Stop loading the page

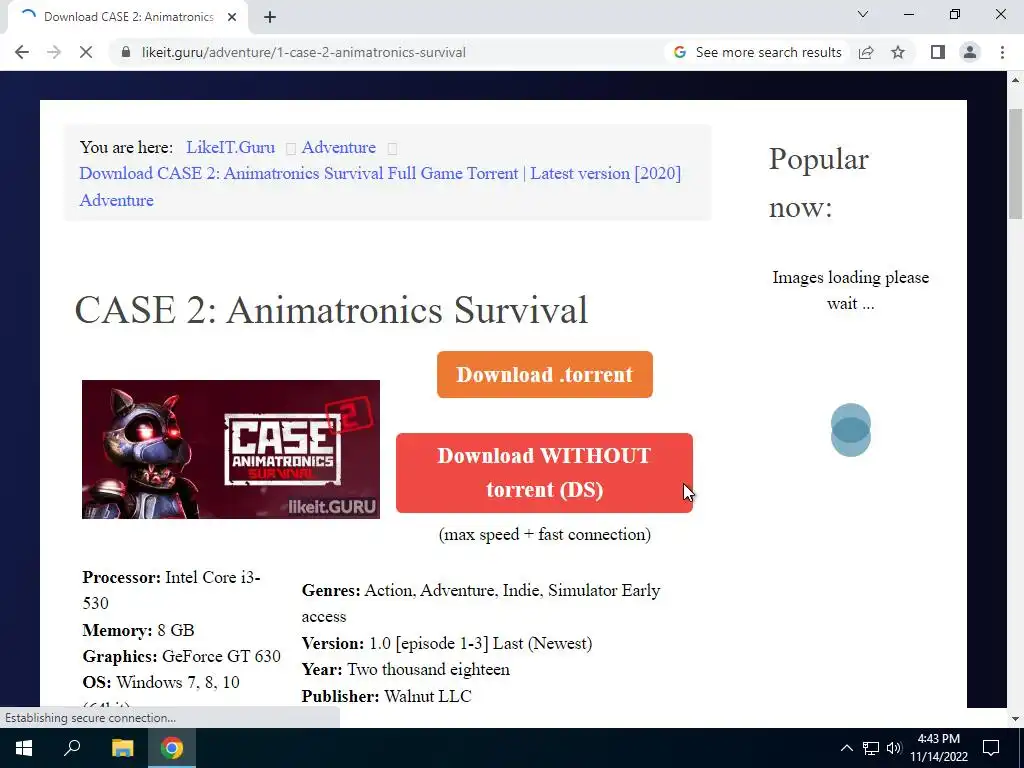(86, 52)
